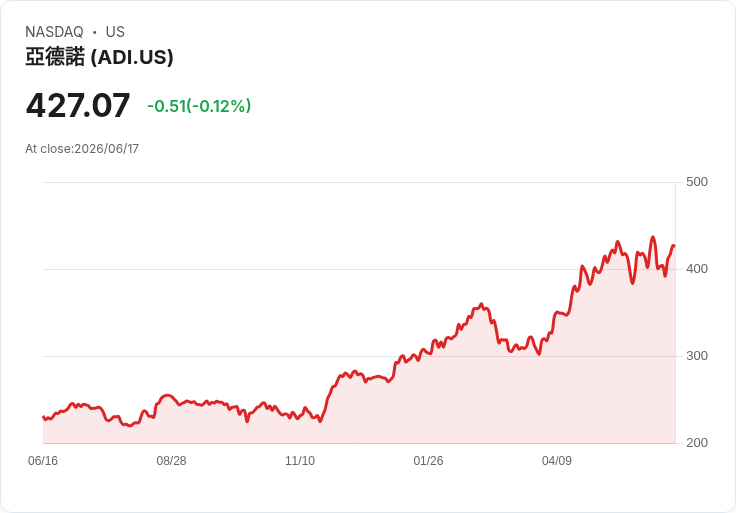Image resolution: width=736 pixels, height=513 pixels.
Task: Click the 亞德諾 (ADI.US) stock title
Action: click(x=99, y=57)
